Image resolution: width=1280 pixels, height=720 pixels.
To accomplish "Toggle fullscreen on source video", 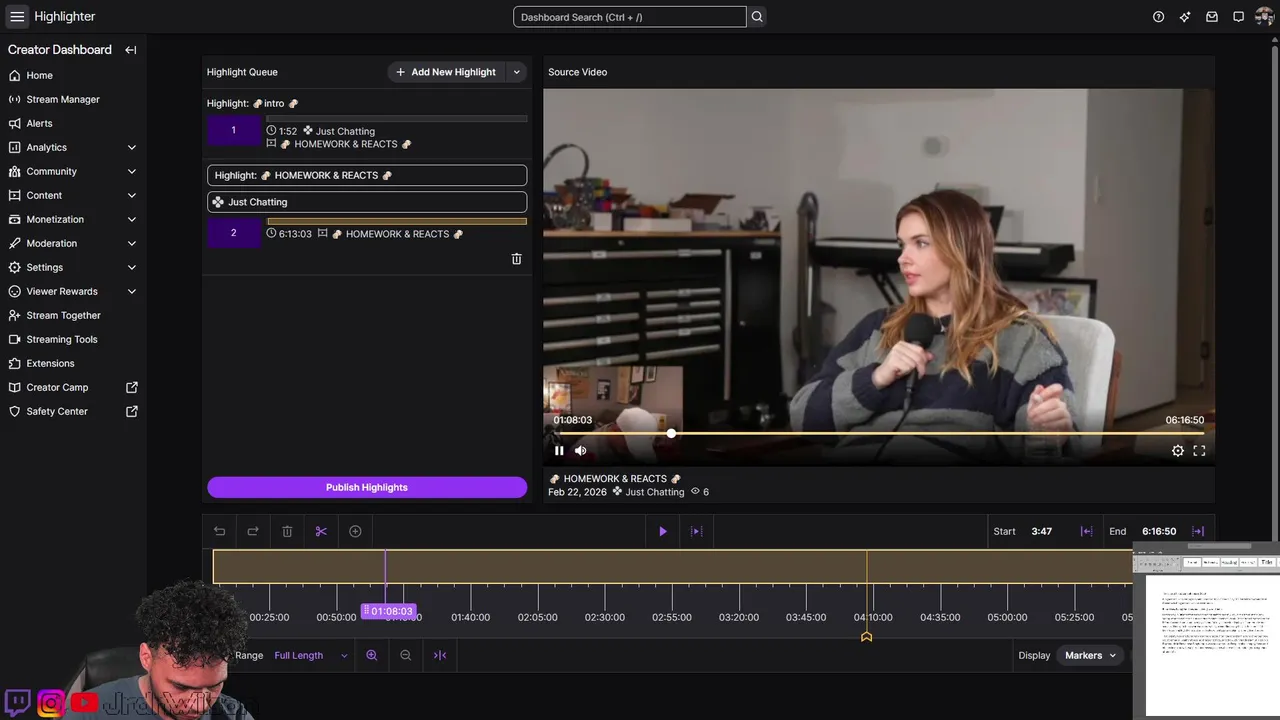I will coord(1199,451).
